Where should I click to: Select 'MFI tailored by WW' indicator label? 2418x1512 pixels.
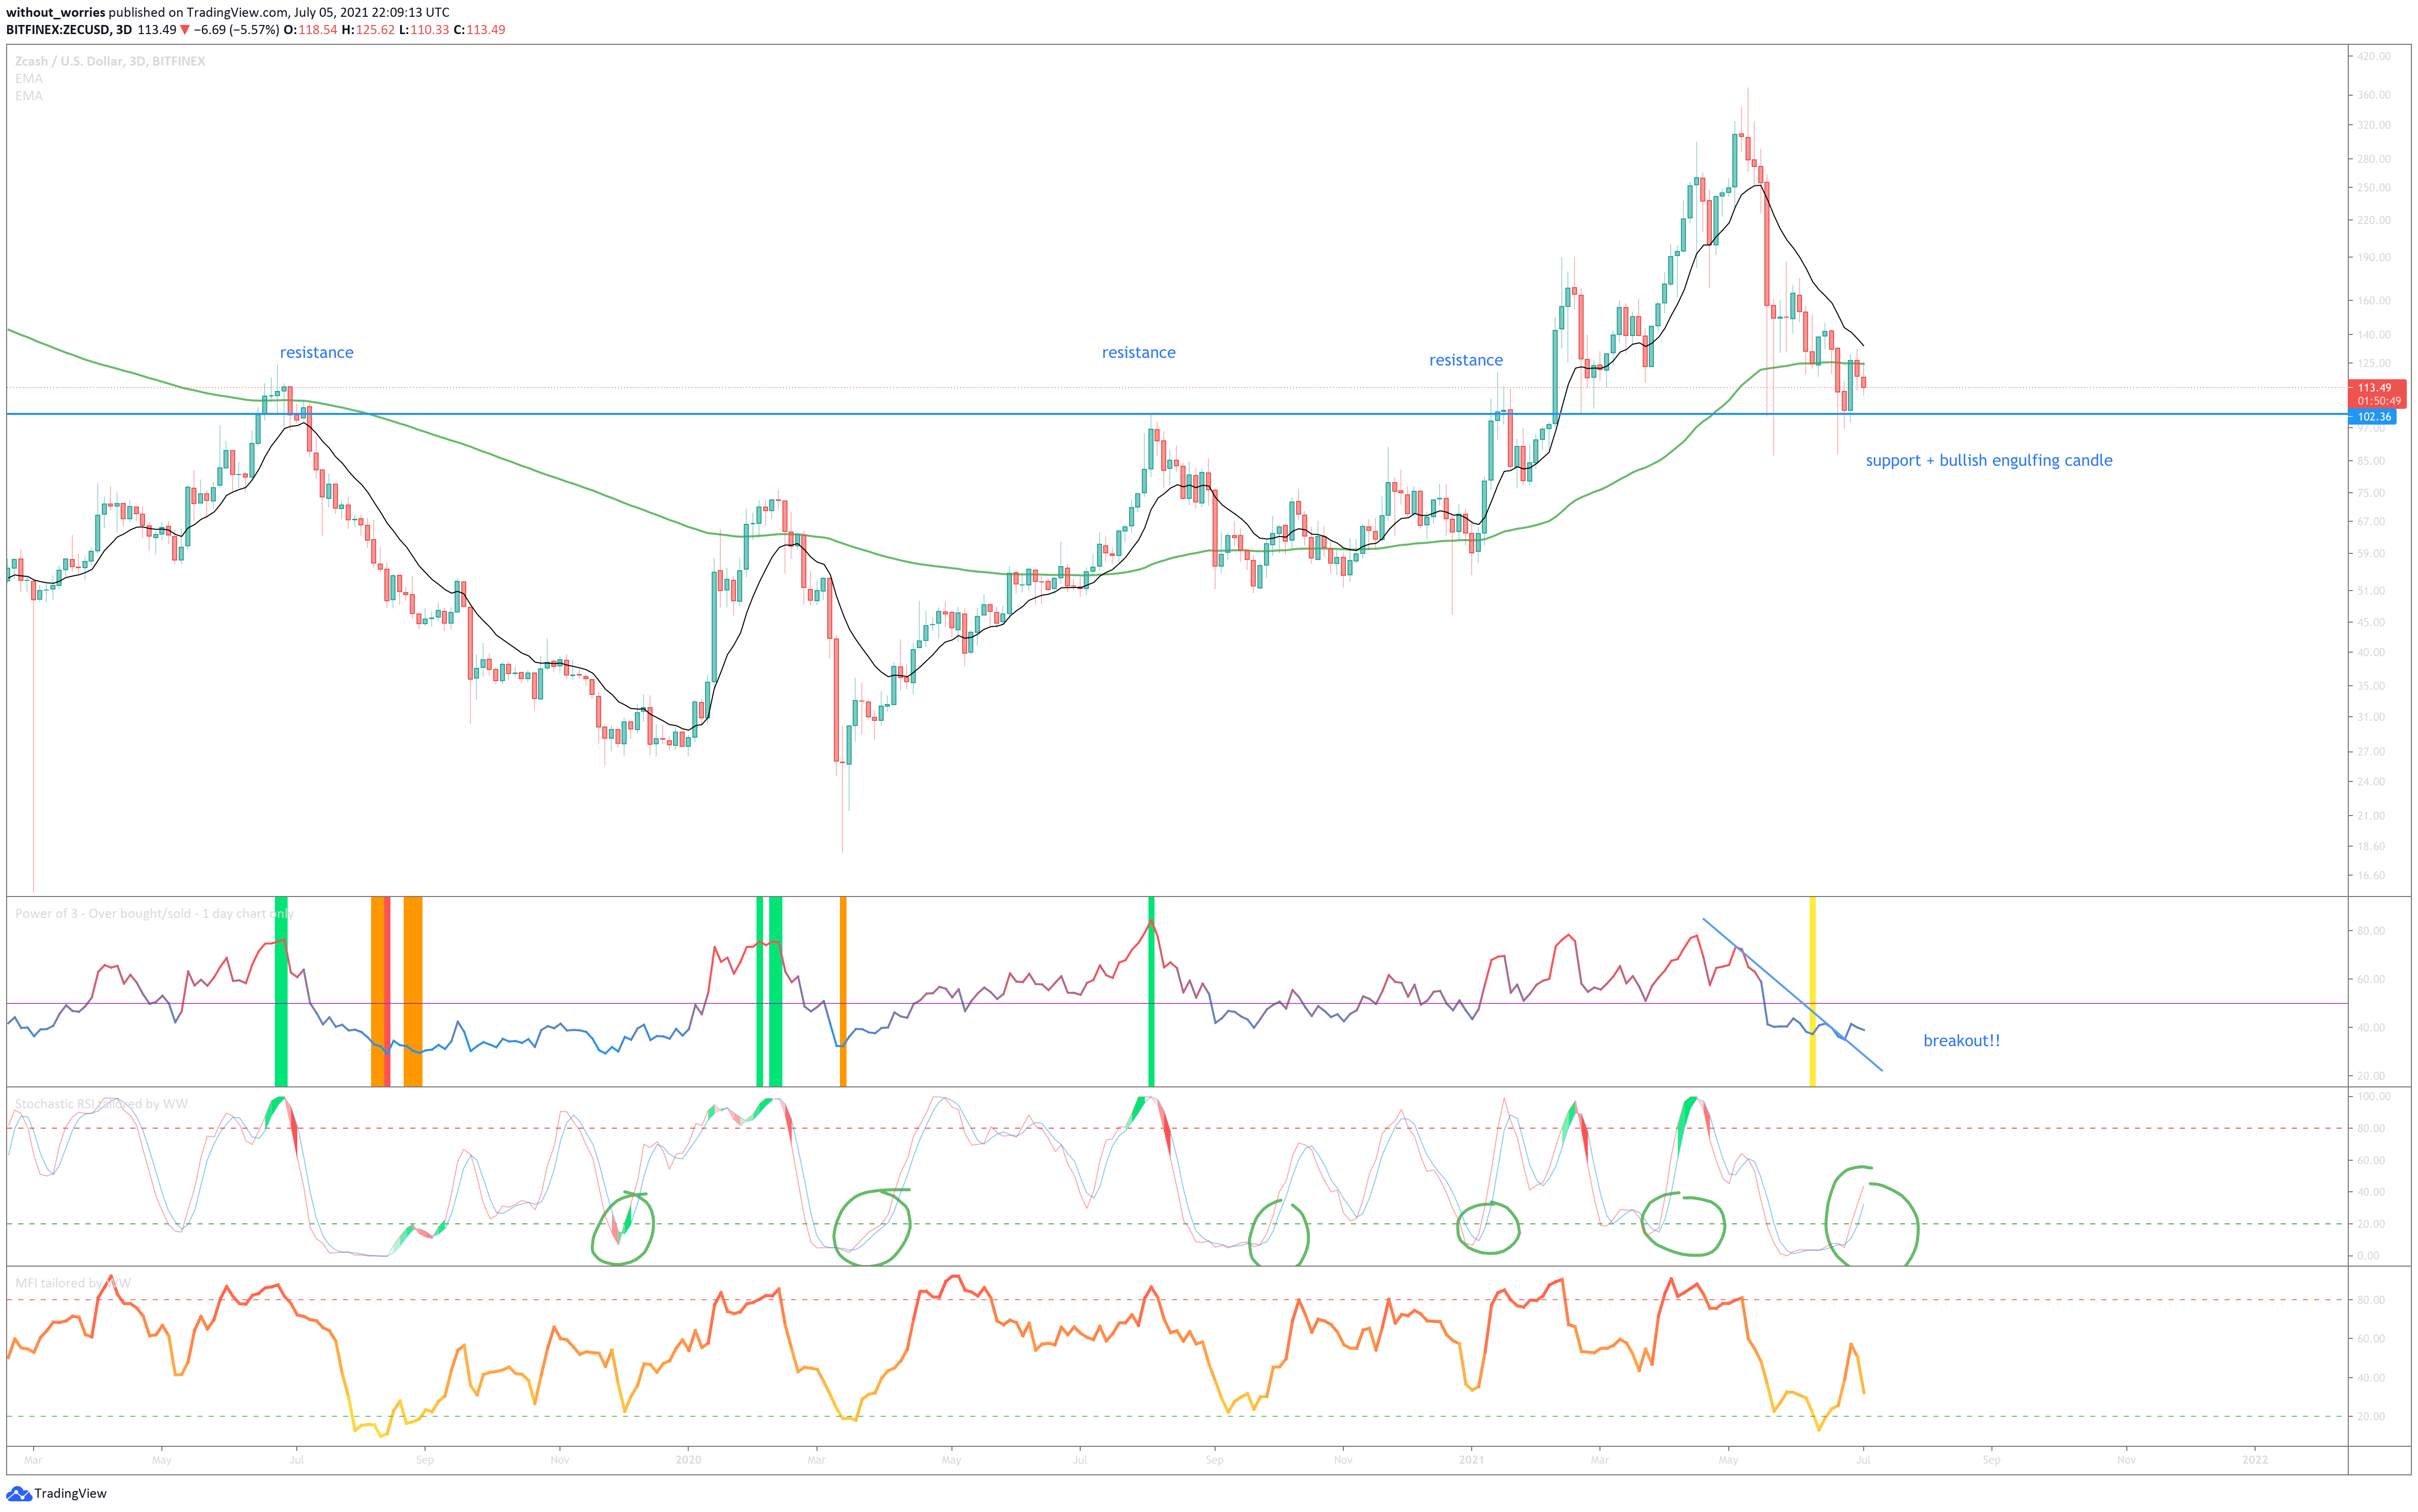(x=73, y=1283)
